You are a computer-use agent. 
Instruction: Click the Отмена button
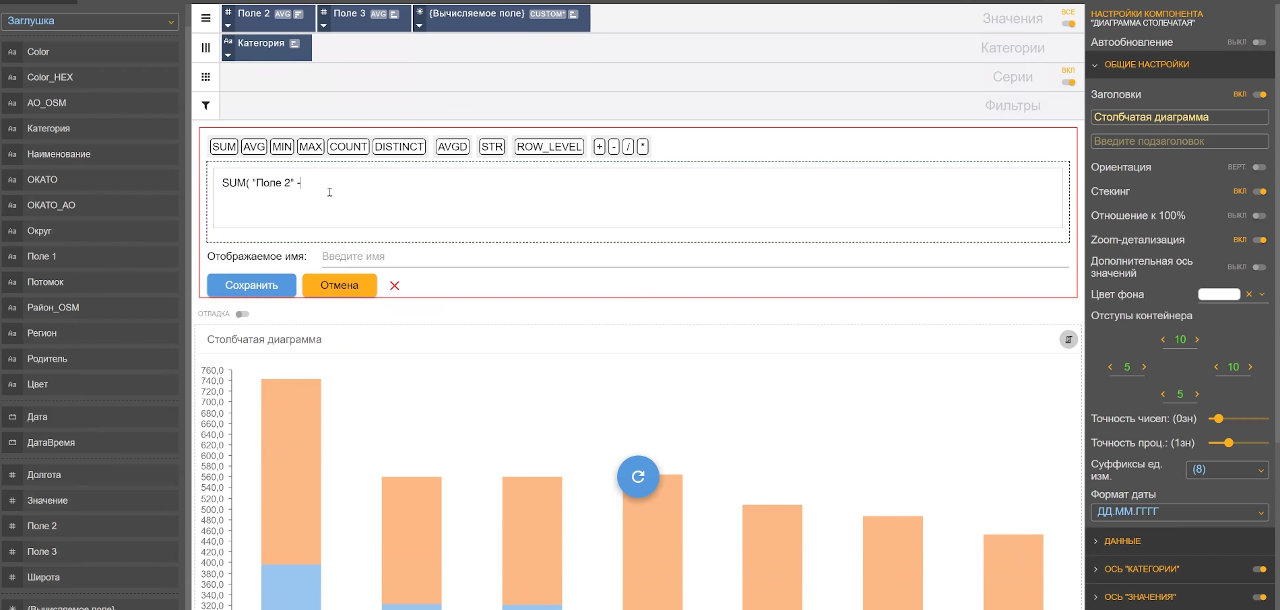pyautogui.click(x=339, y=285)
